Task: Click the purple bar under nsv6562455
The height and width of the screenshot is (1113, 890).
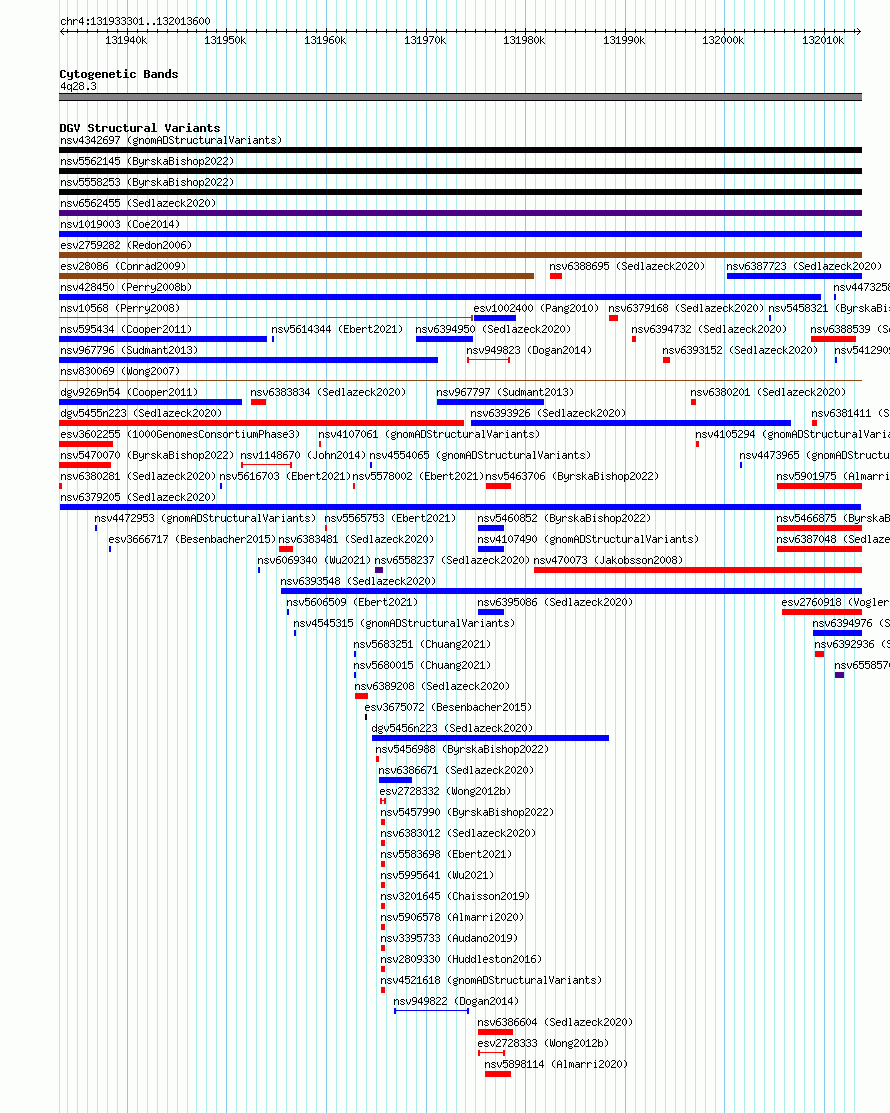Action: pos(461,213)
